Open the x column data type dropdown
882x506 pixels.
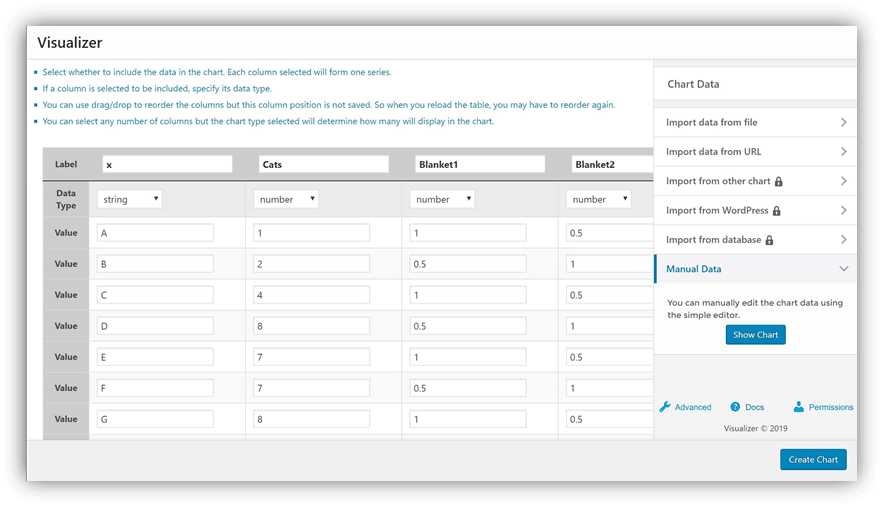point(129,199)
